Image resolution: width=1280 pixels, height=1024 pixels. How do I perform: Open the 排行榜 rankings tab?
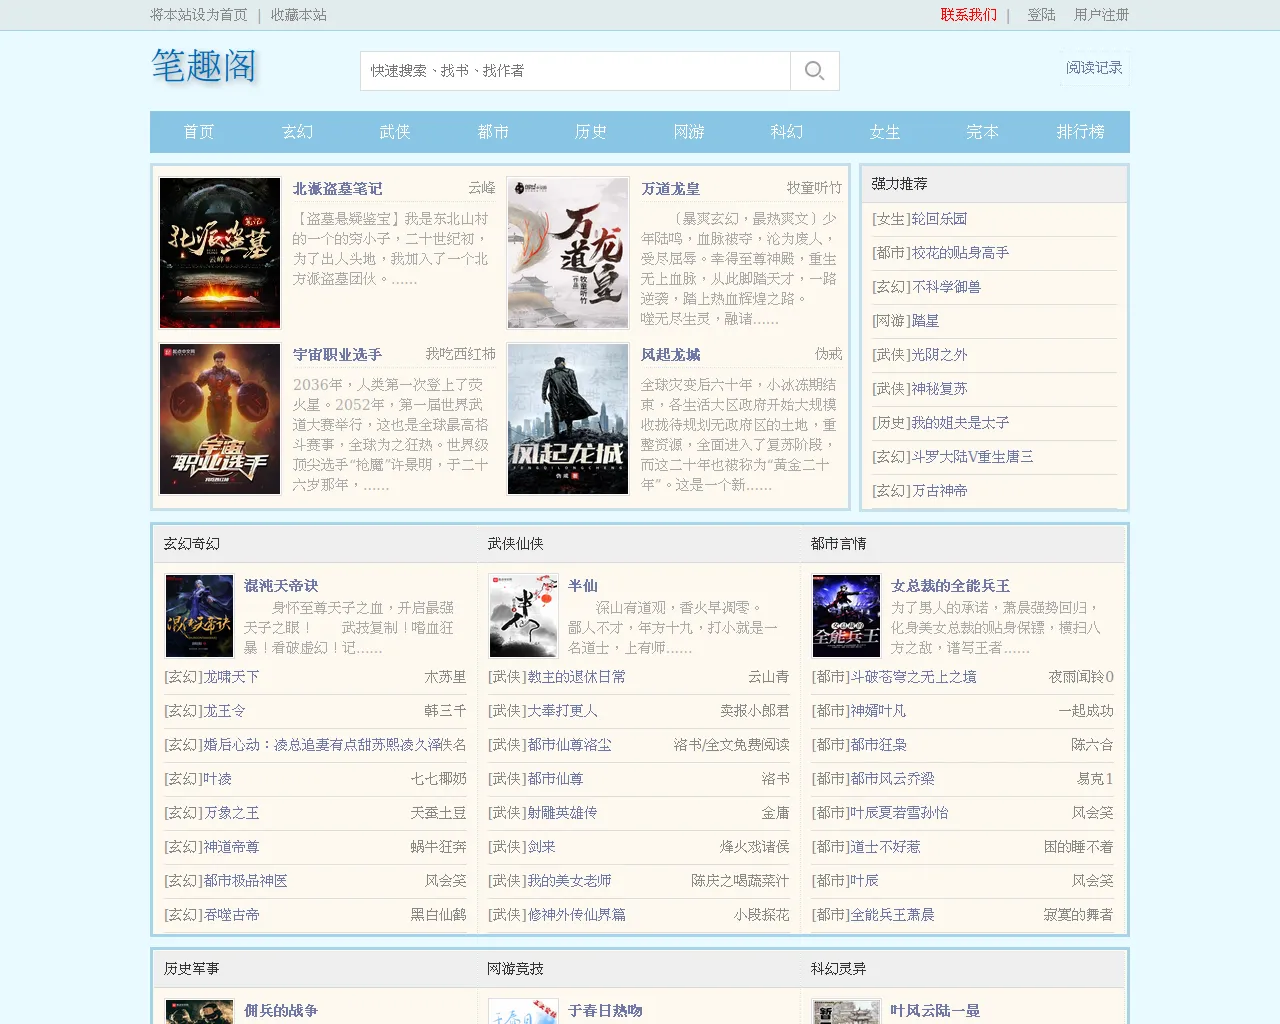point(1081,132)
